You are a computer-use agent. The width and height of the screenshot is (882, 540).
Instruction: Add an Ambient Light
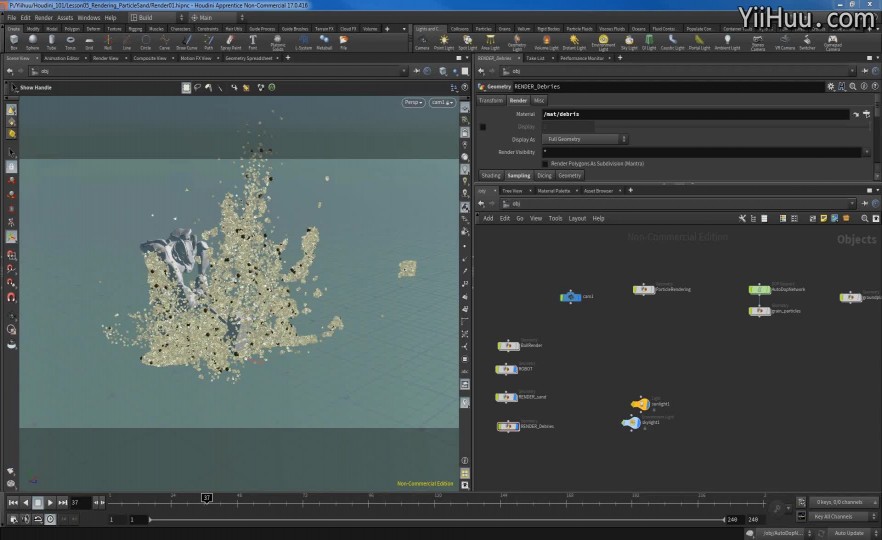(x=727, y=42)
